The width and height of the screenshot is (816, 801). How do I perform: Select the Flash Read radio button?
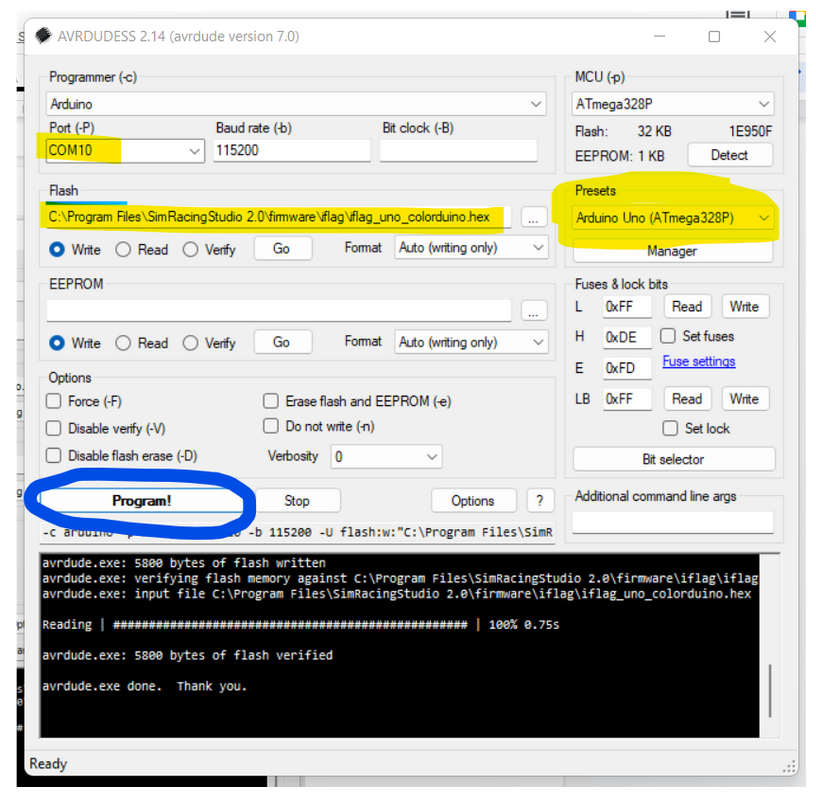pyautogui.click(x=123, y=249)
